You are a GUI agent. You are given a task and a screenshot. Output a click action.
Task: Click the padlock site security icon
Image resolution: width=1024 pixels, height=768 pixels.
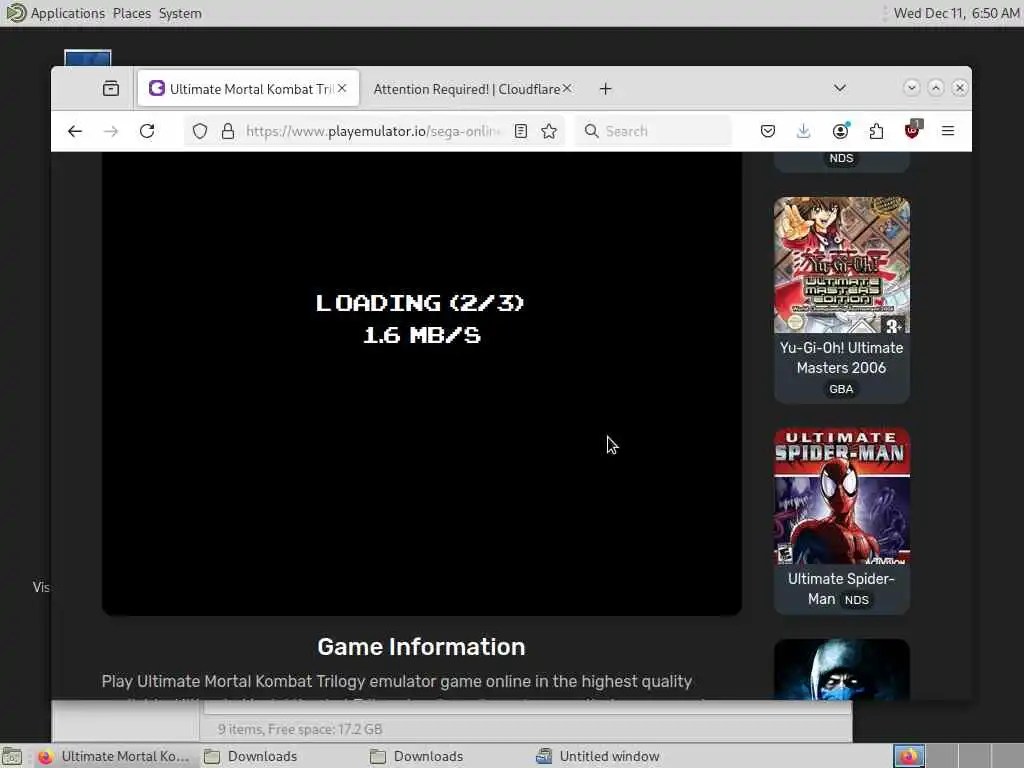click(228, 131)
